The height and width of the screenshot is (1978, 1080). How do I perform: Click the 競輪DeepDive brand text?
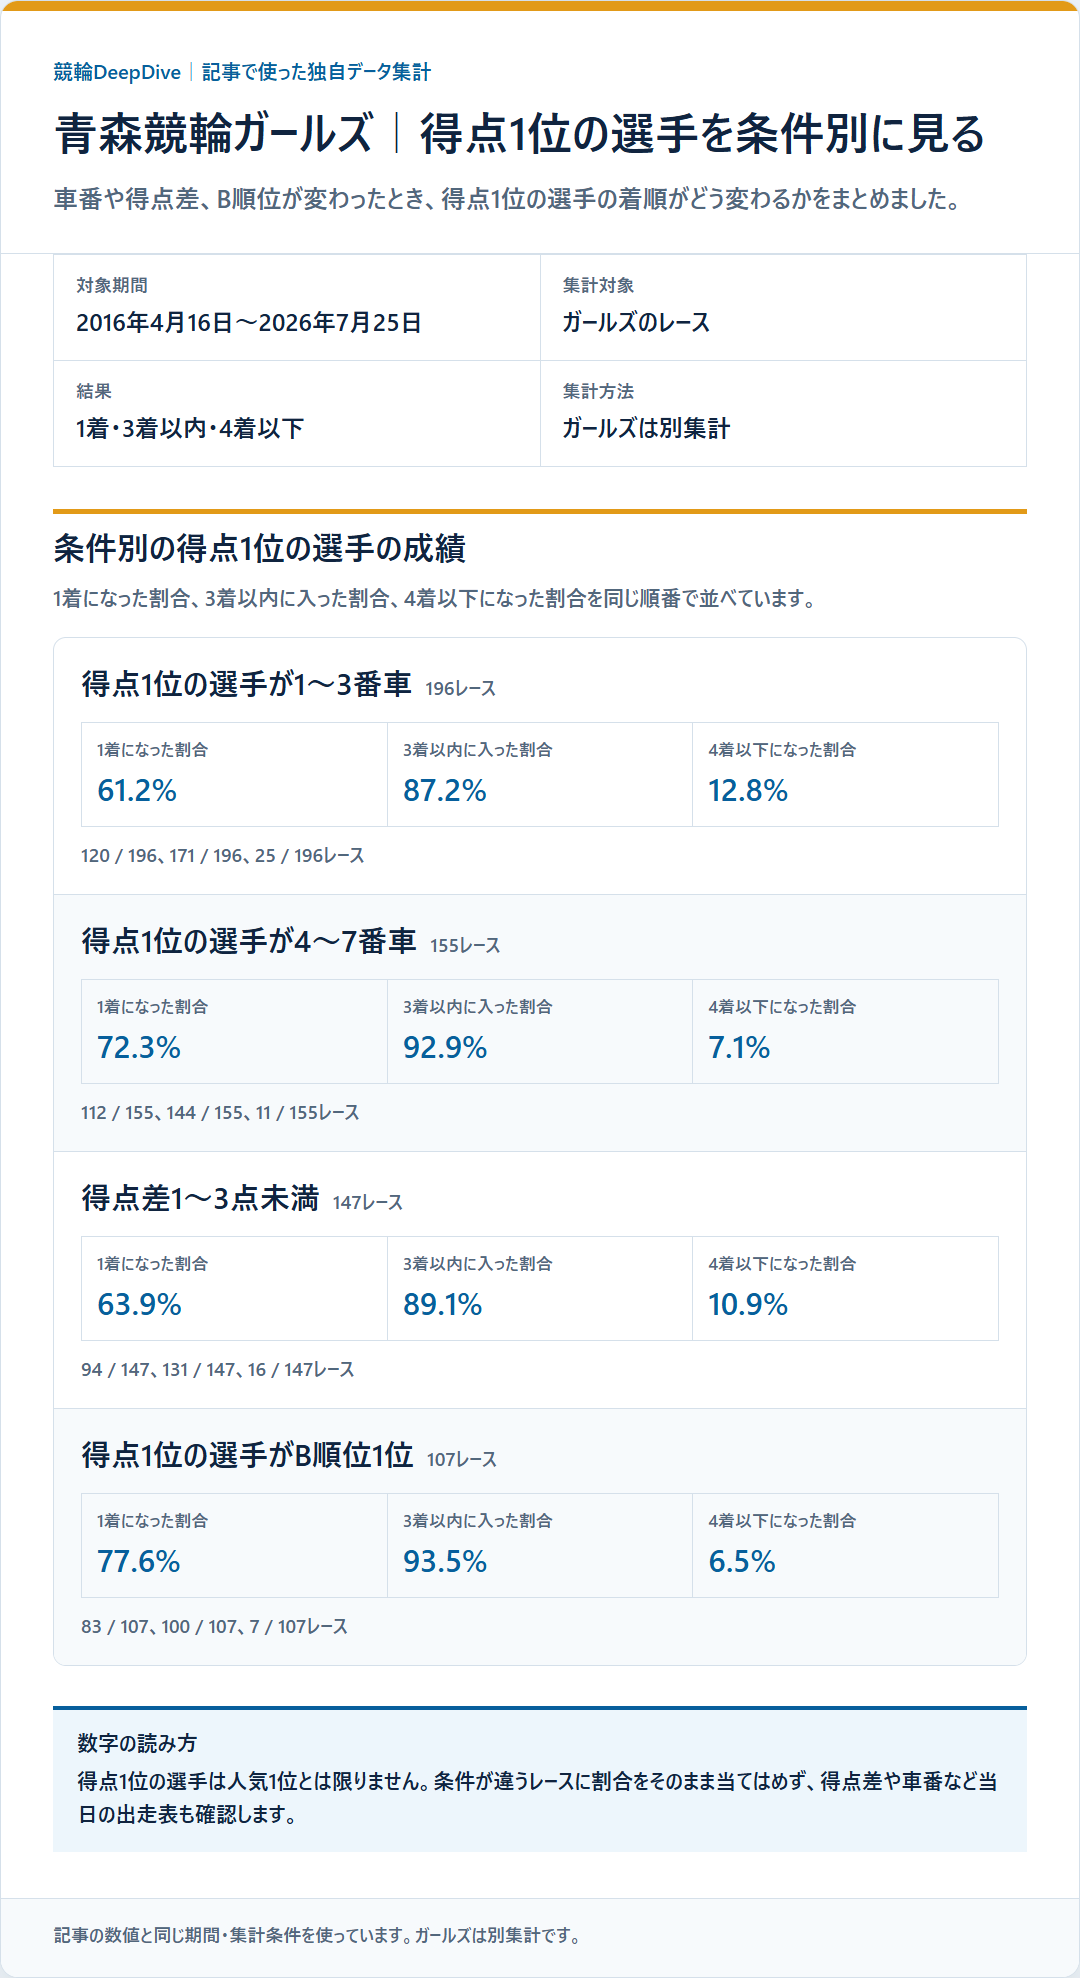point(117,72)
